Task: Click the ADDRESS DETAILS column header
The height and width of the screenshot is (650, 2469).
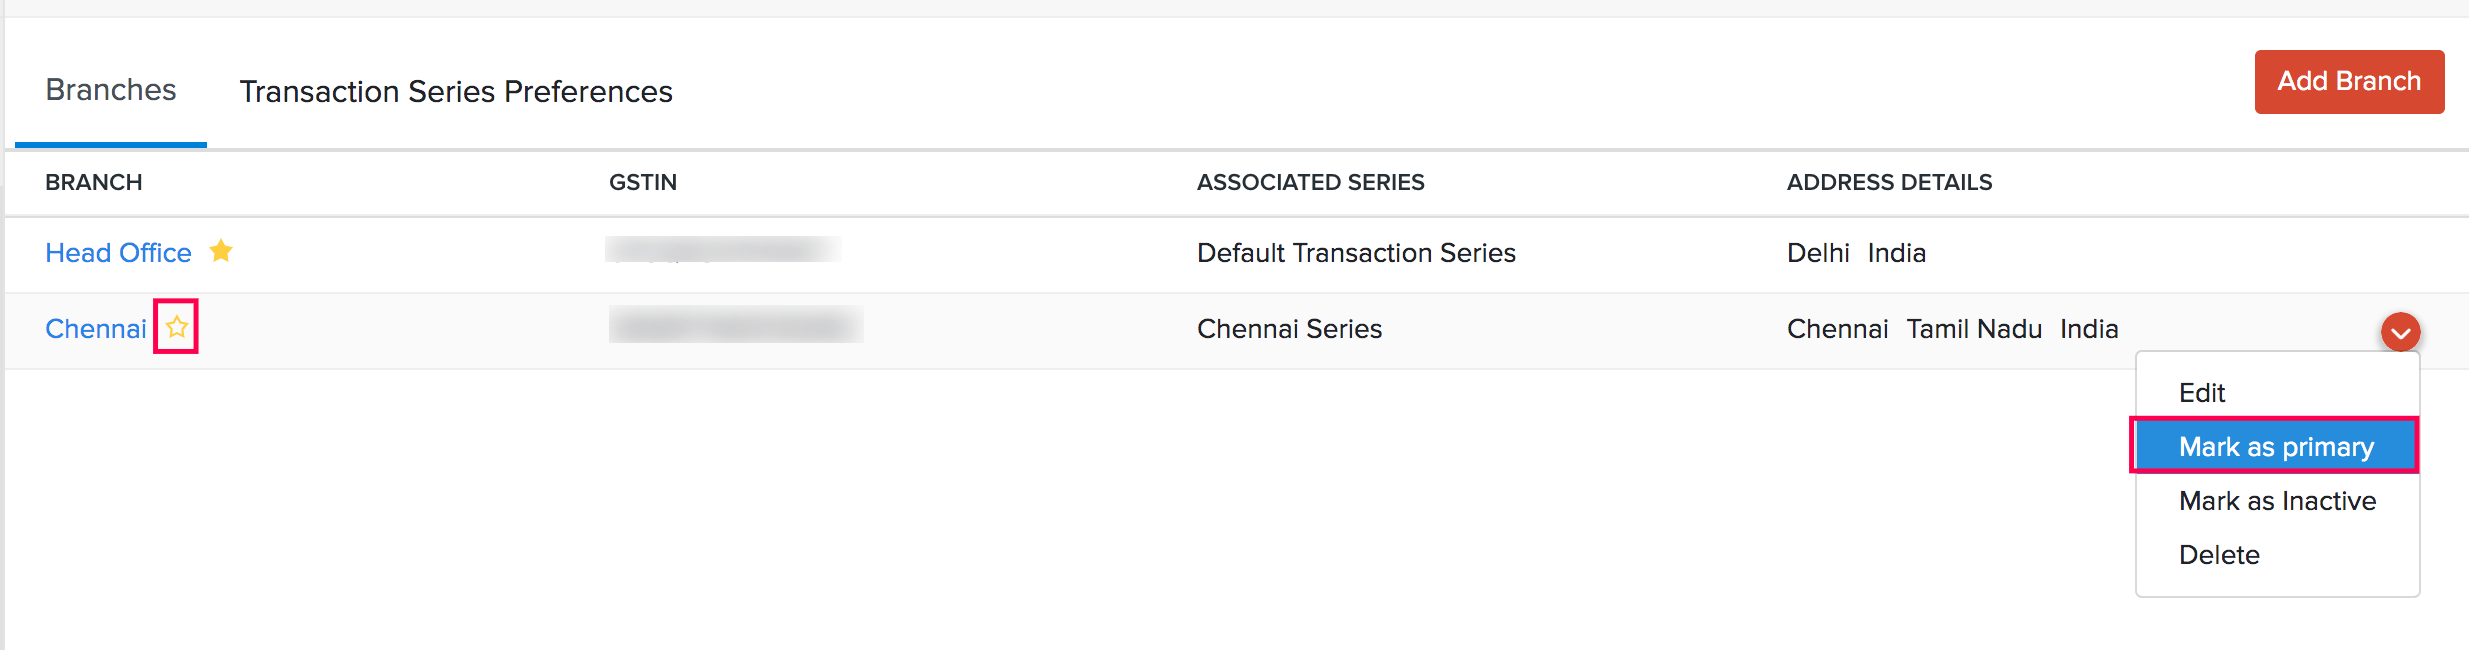Action: click(1889, 182)
